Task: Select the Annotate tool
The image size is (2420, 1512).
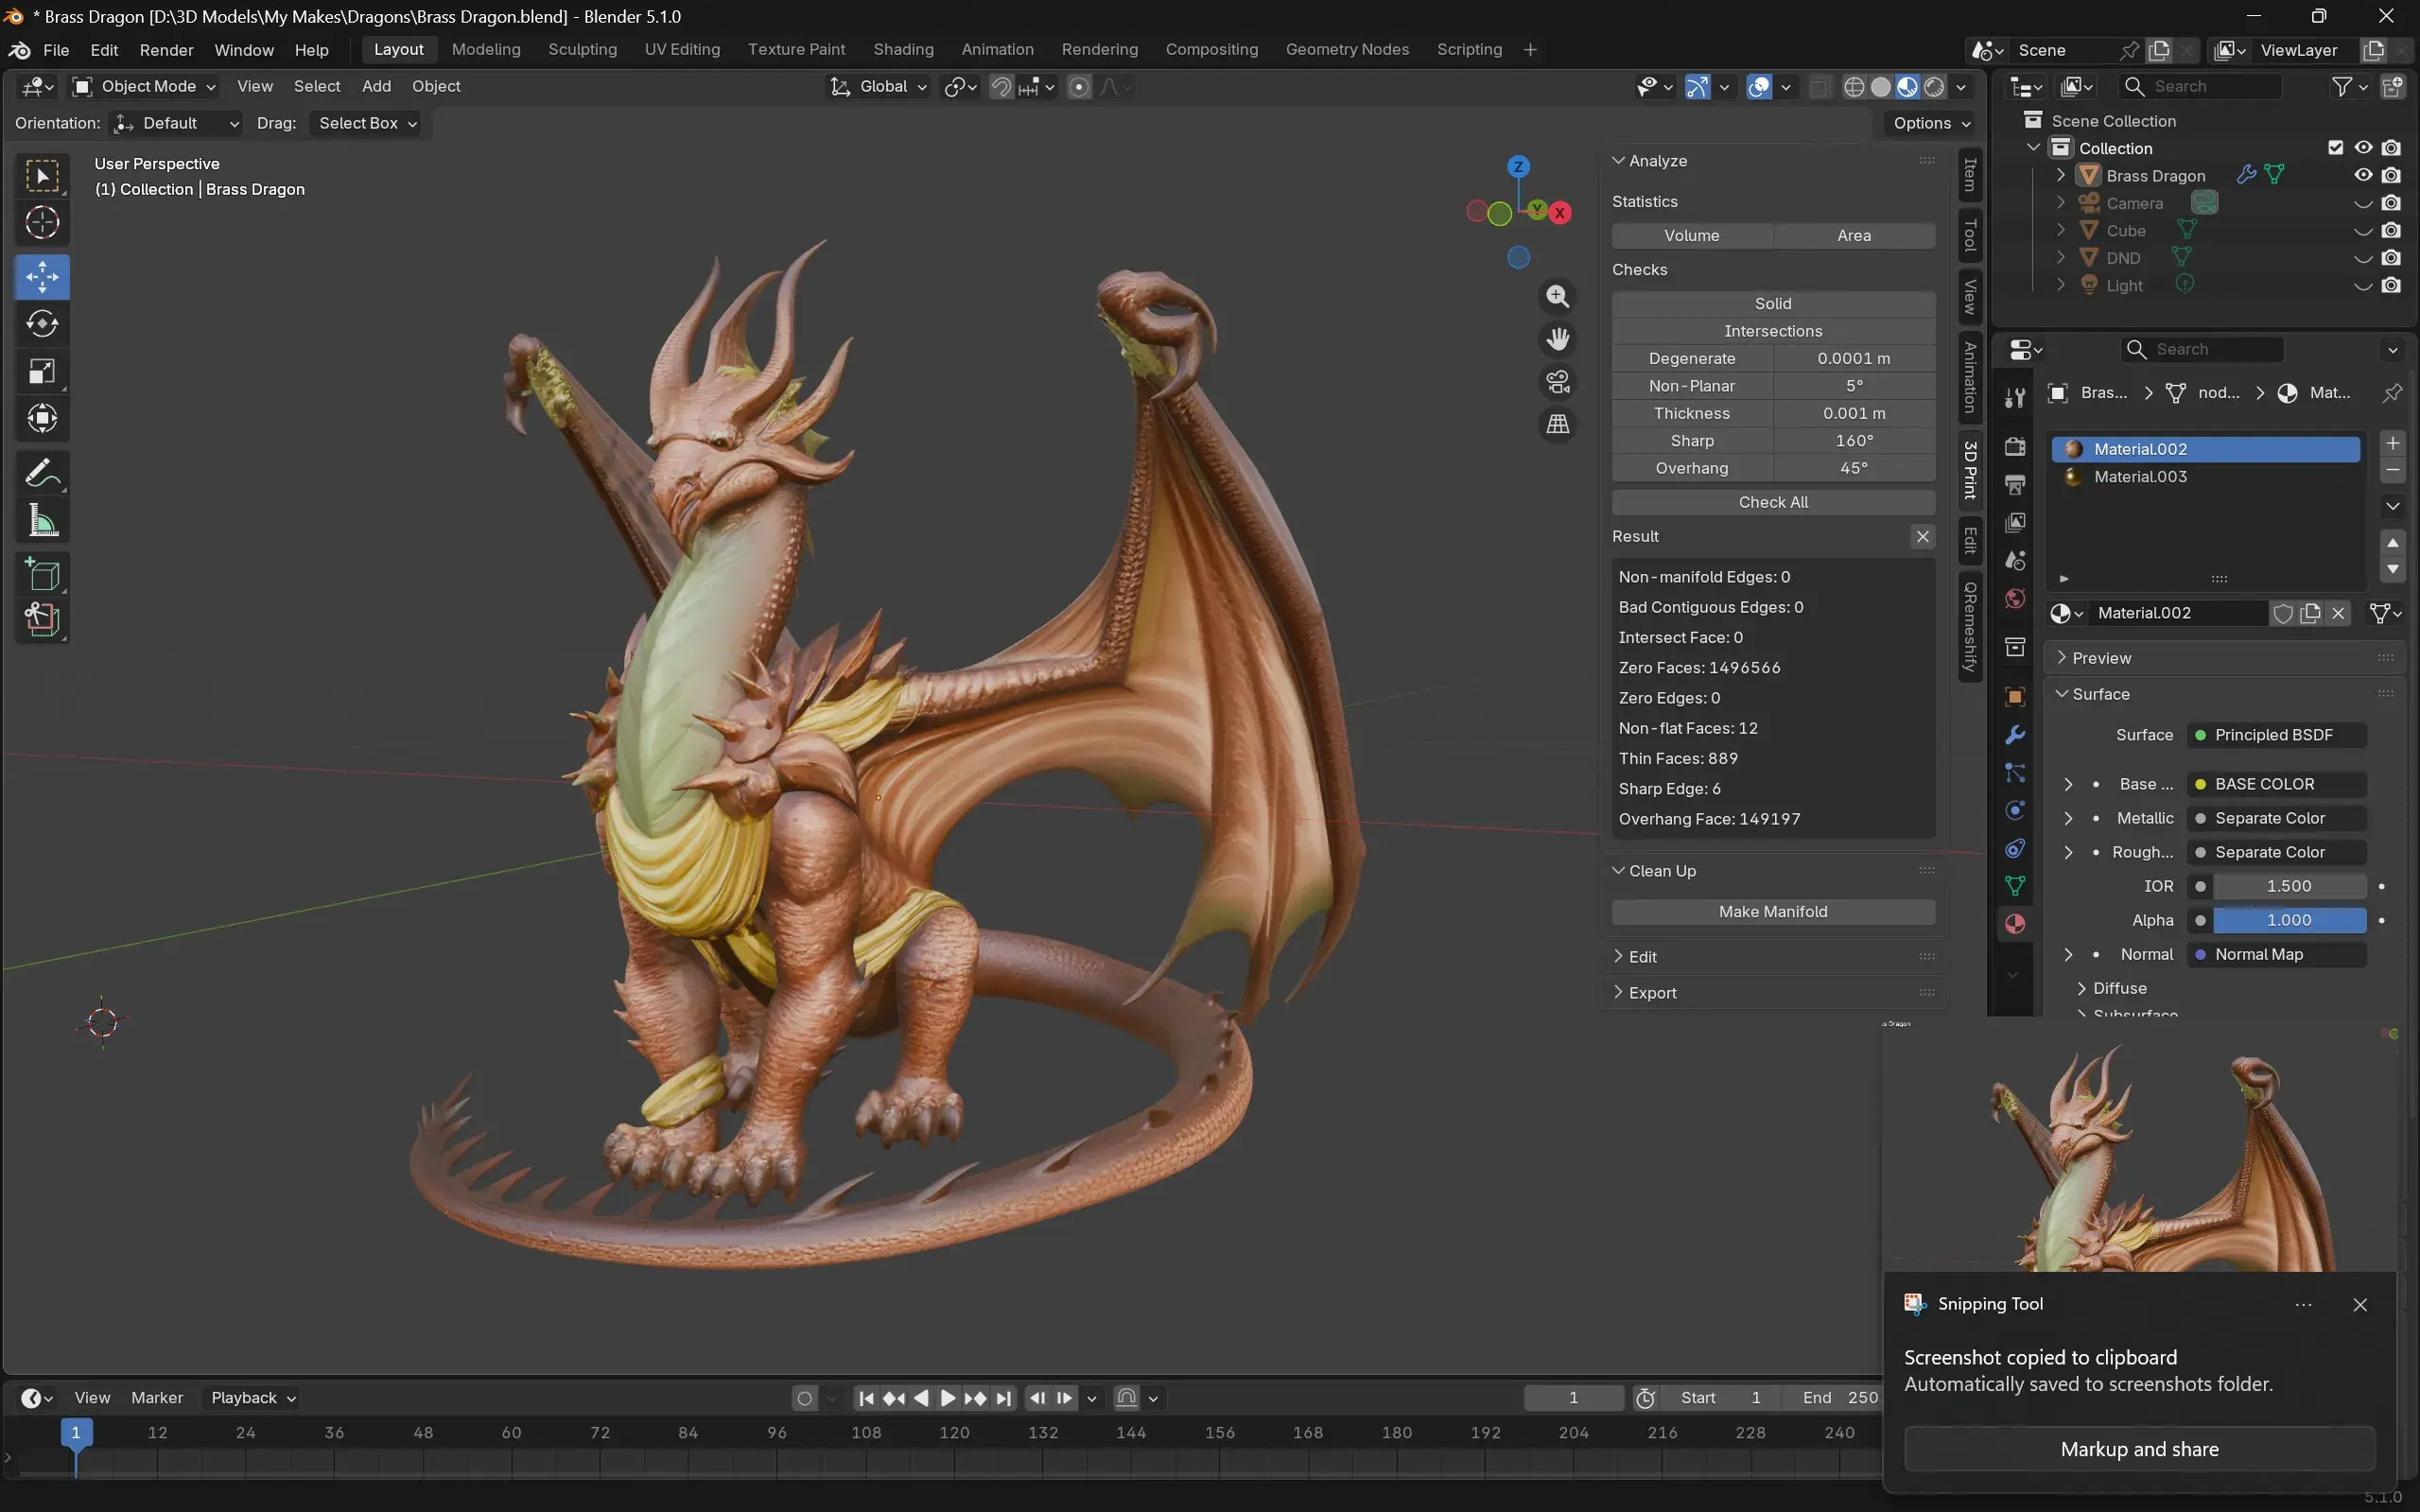Action: point(42,473)
